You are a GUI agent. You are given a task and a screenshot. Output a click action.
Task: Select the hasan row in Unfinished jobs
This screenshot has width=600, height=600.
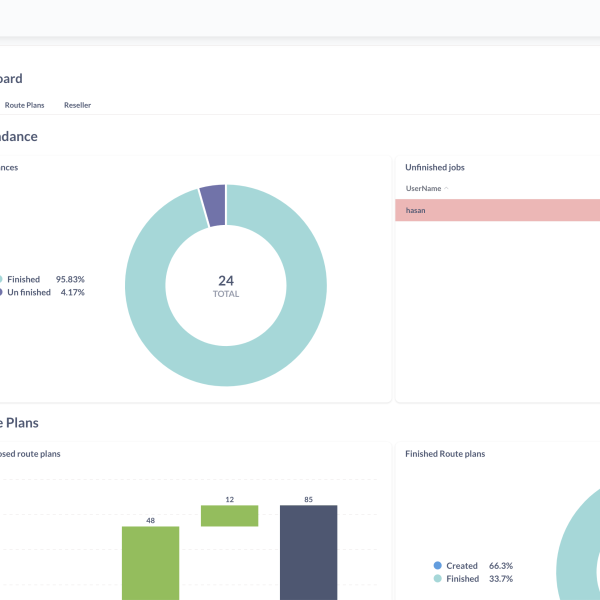(x=497, y=210)
